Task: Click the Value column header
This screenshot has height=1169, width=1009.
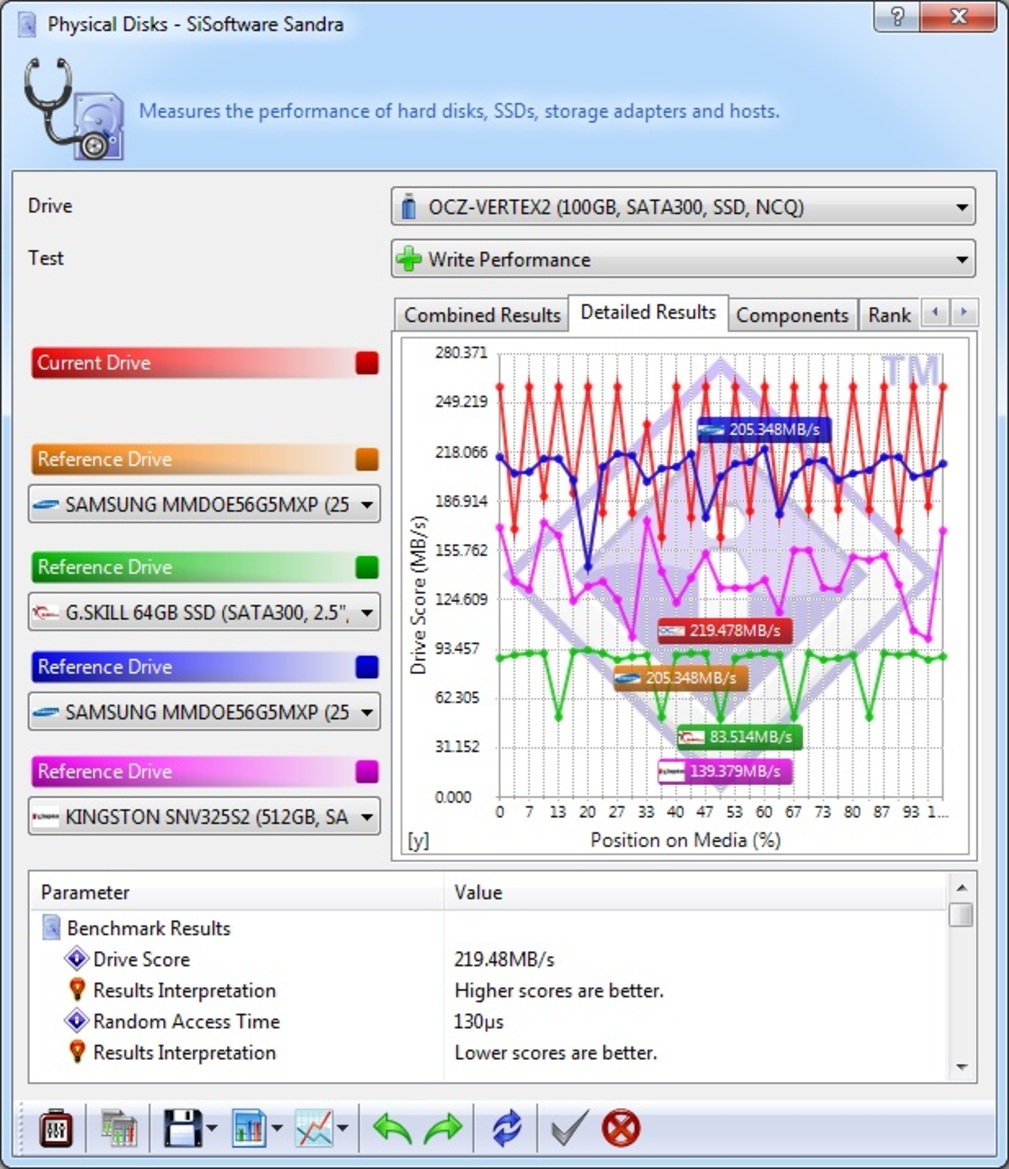Action: (695, 892)
